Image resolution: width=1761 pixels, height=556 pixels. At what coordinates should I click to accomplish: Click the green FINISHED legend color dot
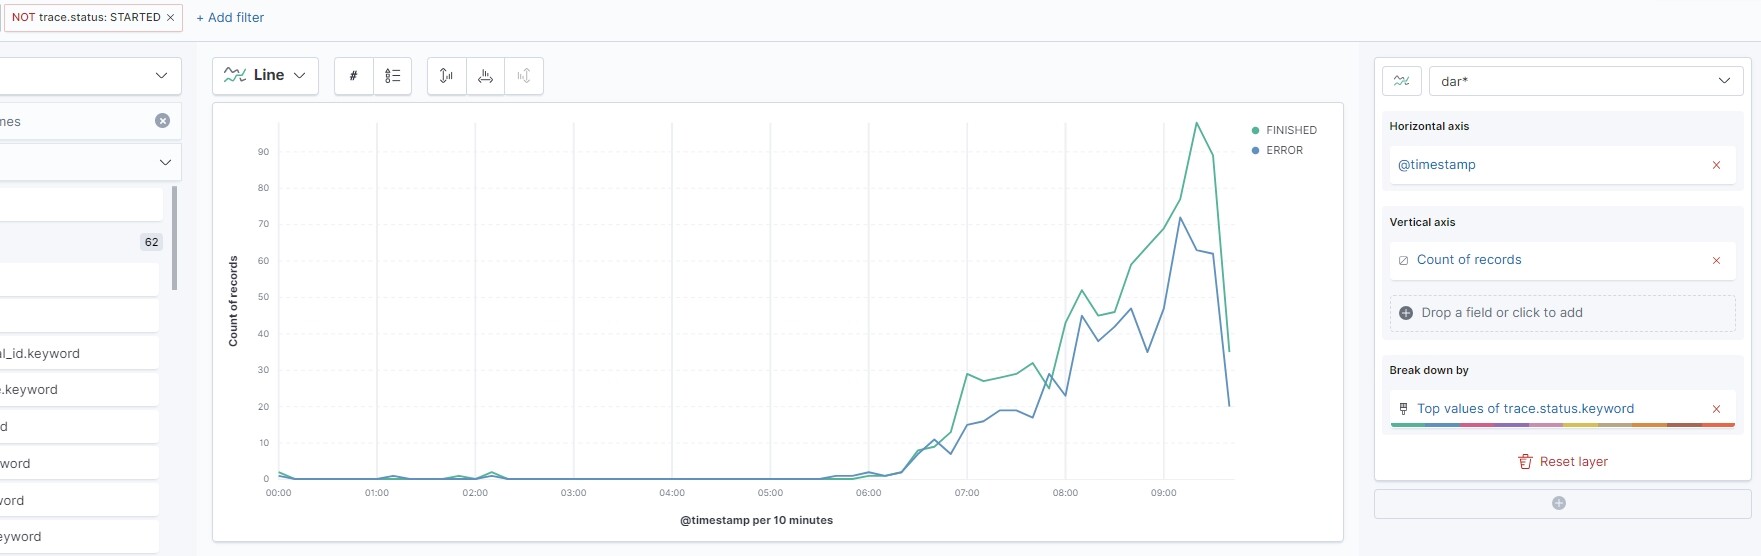click(1255, 130)
